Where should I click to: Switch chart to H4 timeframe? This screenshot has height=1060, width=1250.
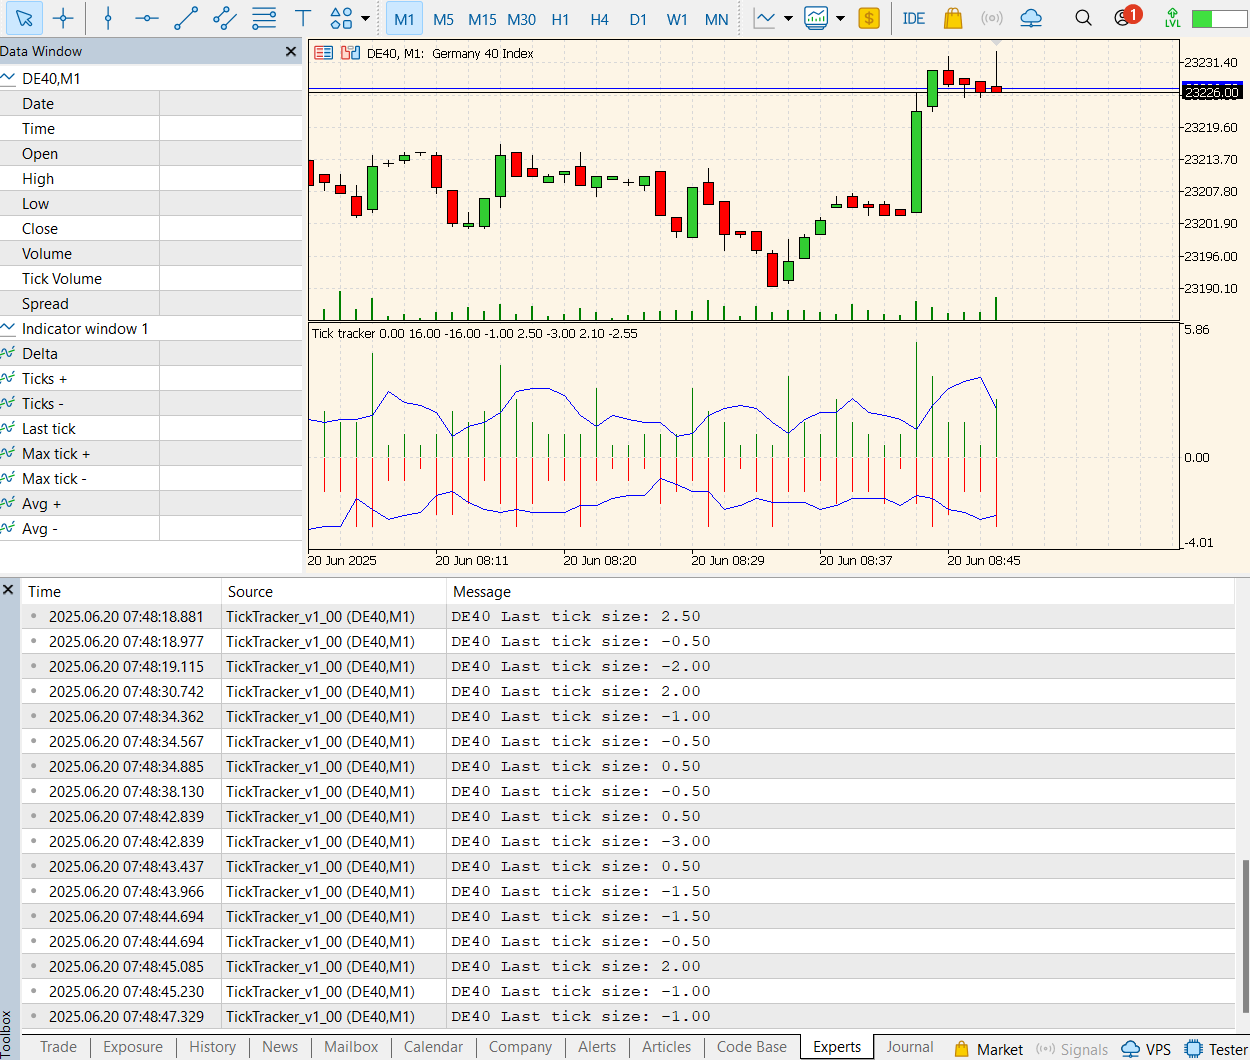tap(599, 19)
